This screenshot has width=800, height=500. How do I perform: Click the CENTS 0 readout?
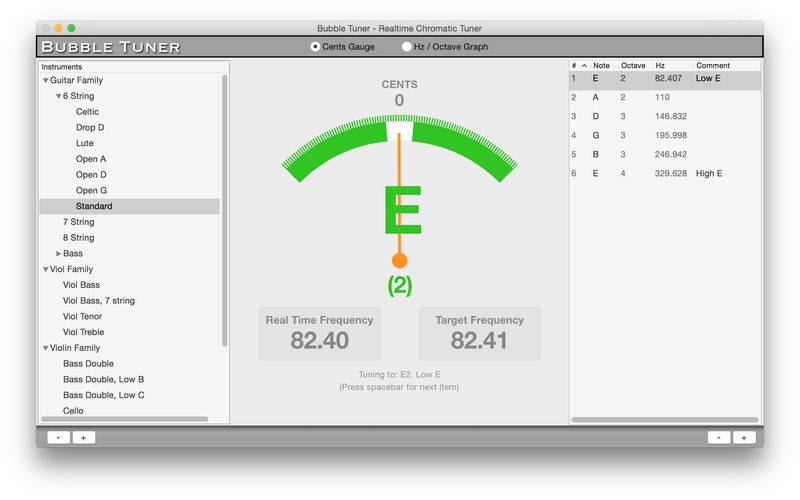click(399, 93)
